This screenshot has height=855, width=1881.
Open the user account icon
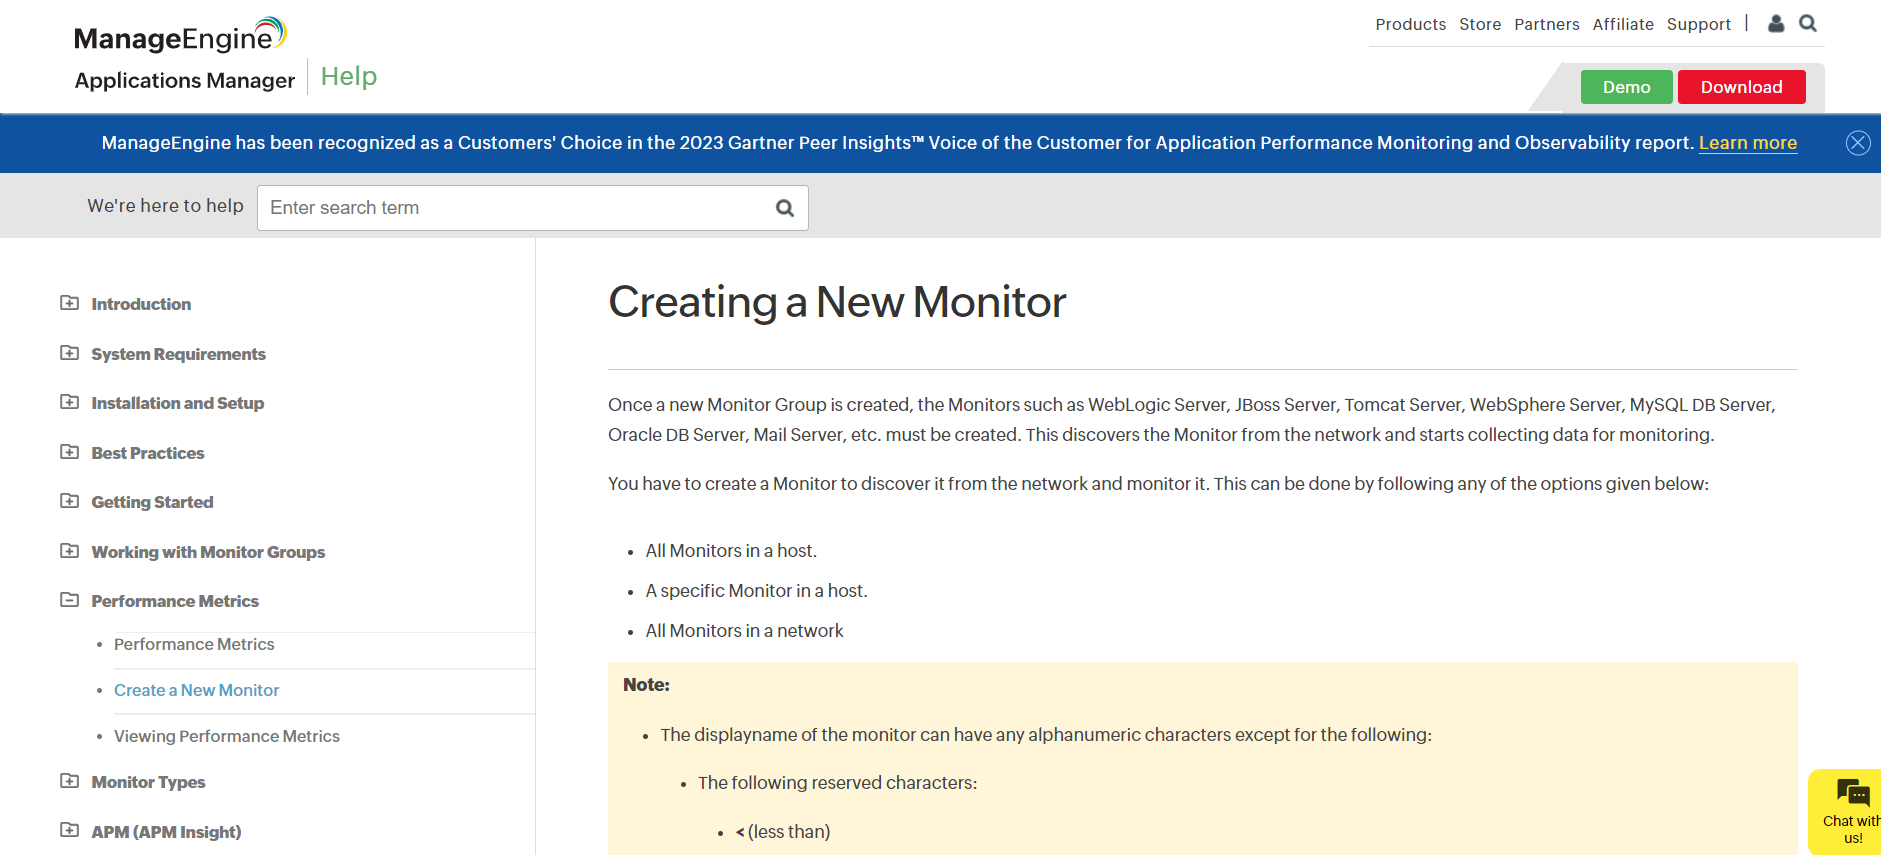(1776, 23)
